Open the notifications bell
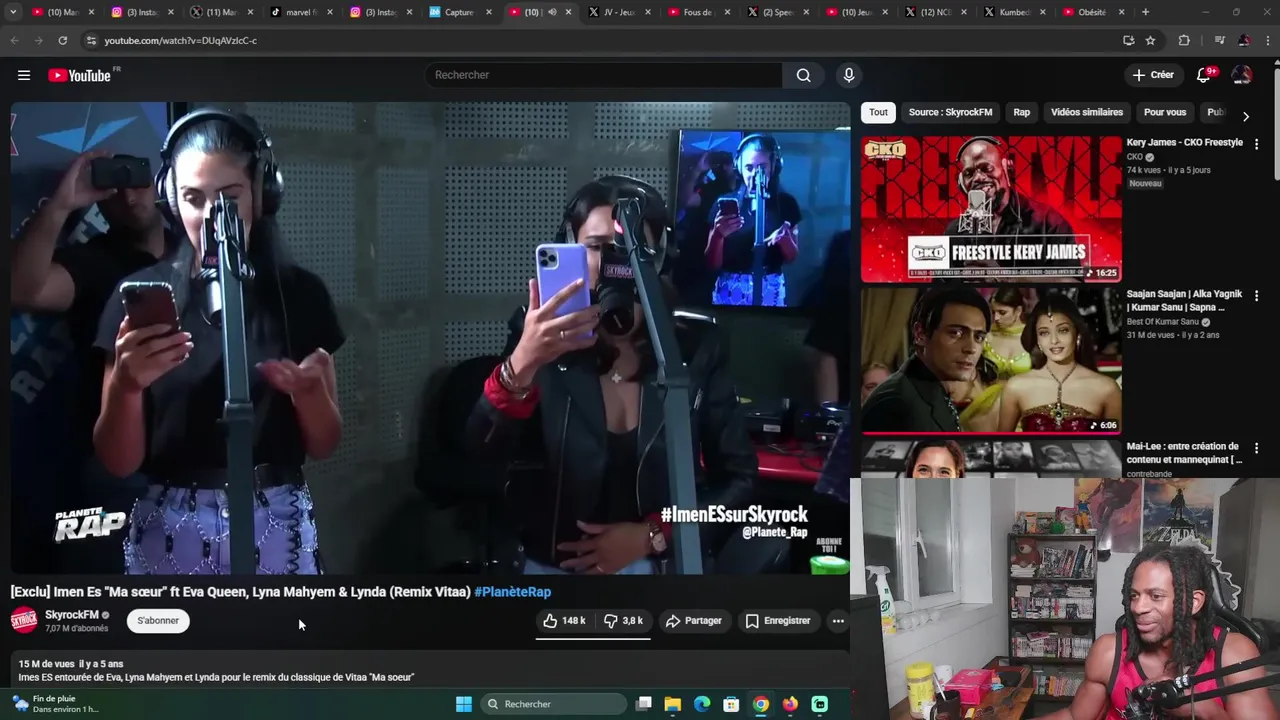Image resolution: width=1280 pixels, height=720 pixels. click(x=1204, y=75)
